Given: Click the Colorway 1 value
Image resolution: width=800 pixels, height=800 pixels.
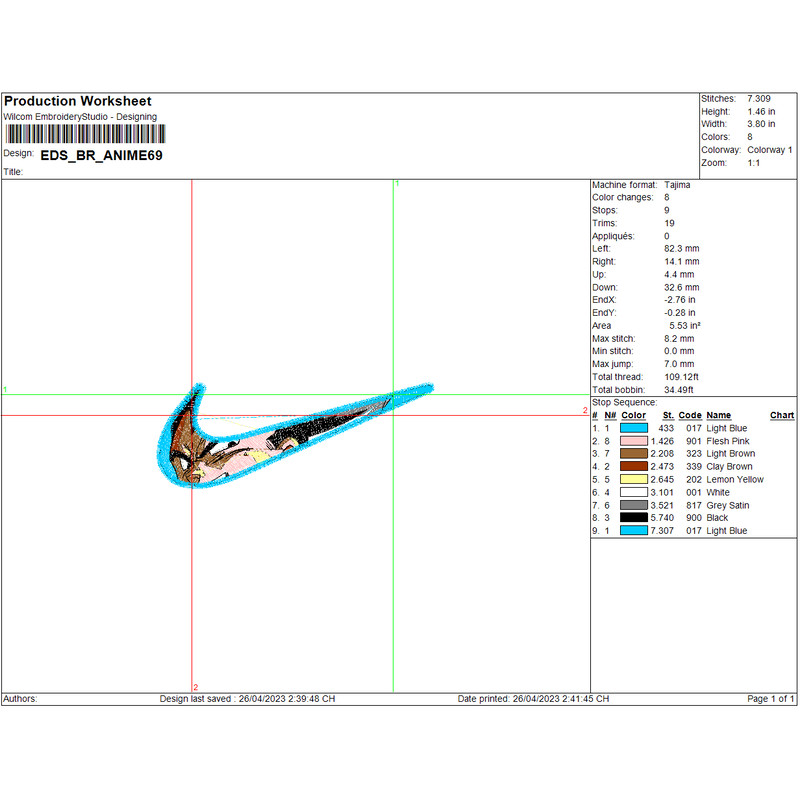Looking at the screenshot, I should coord(769,150).
